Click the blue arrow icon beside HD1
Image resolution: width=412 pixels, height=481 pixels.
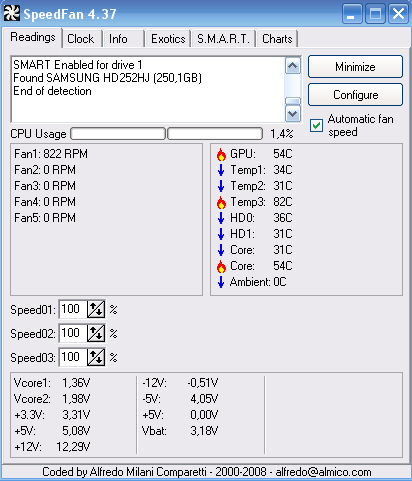221,234
